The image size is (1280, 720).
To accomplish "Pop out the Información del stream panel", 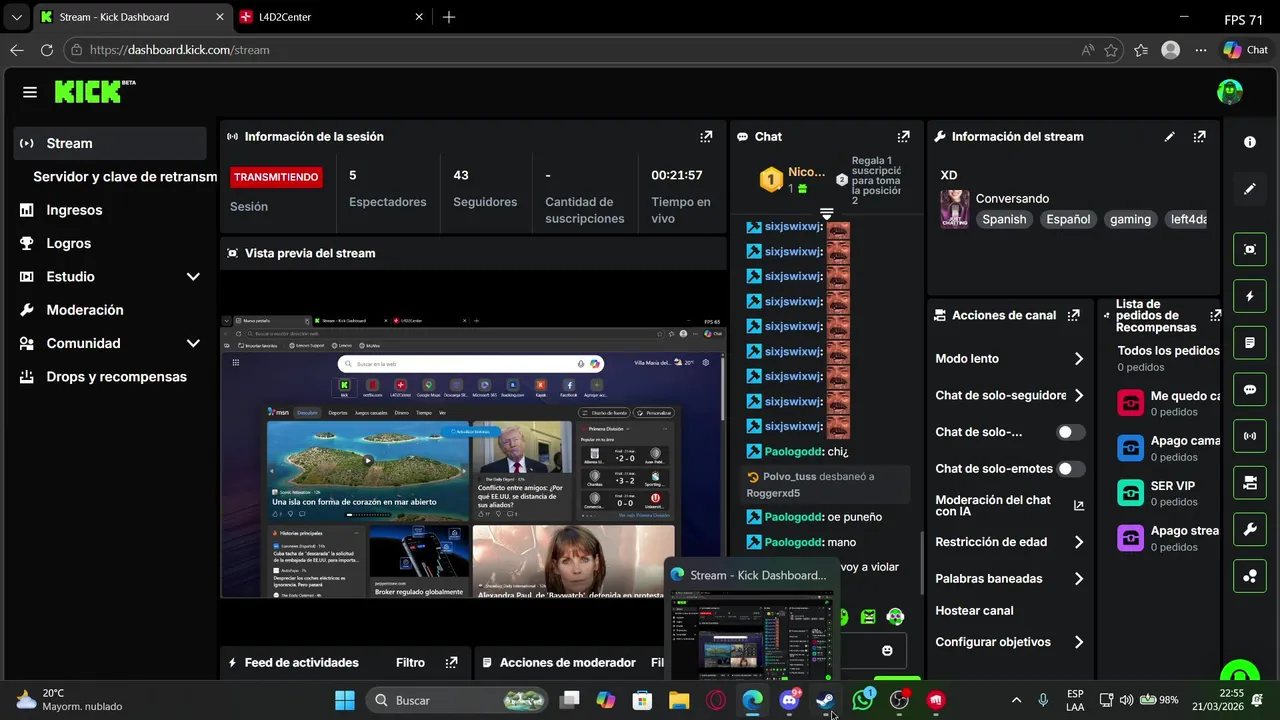I will 1200,137.
